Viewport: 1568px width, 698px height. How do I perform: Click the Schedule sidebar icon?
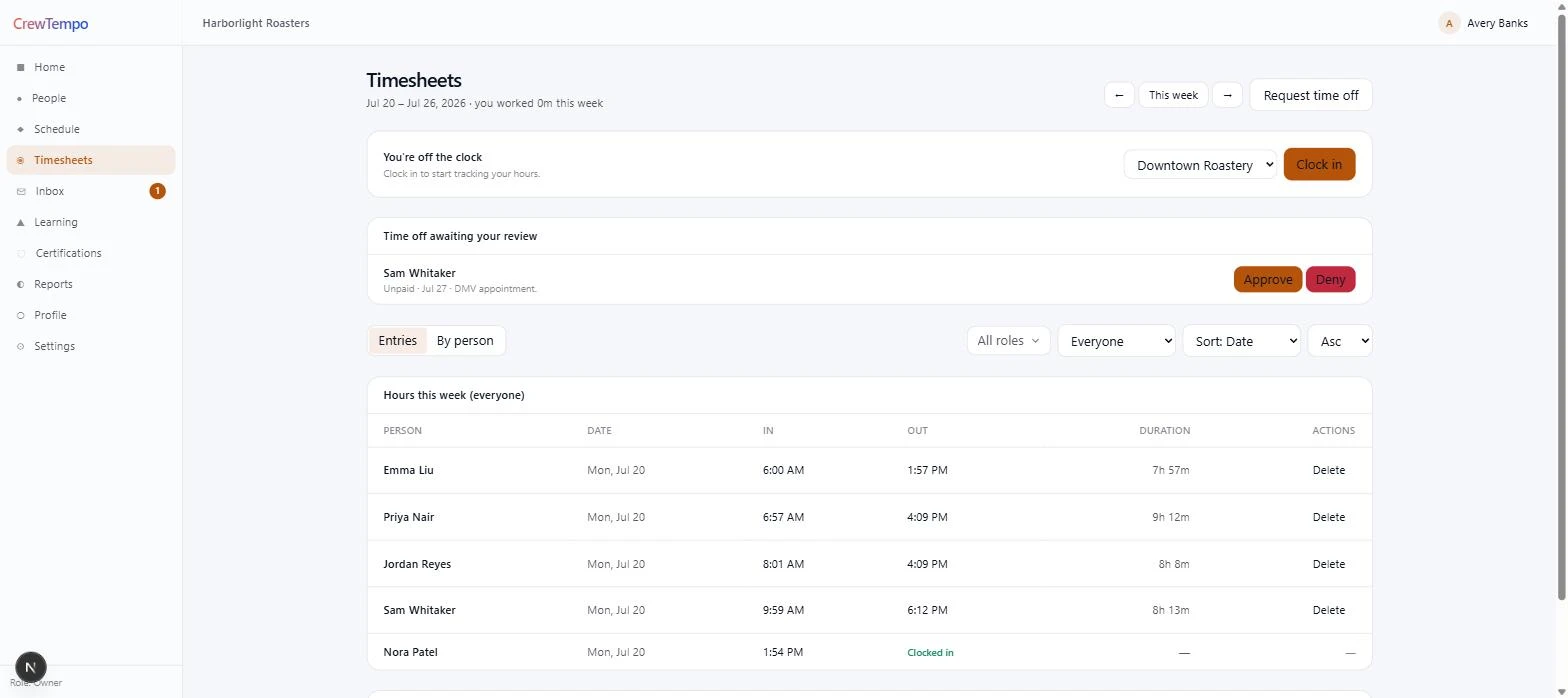(x=20, y=129)
